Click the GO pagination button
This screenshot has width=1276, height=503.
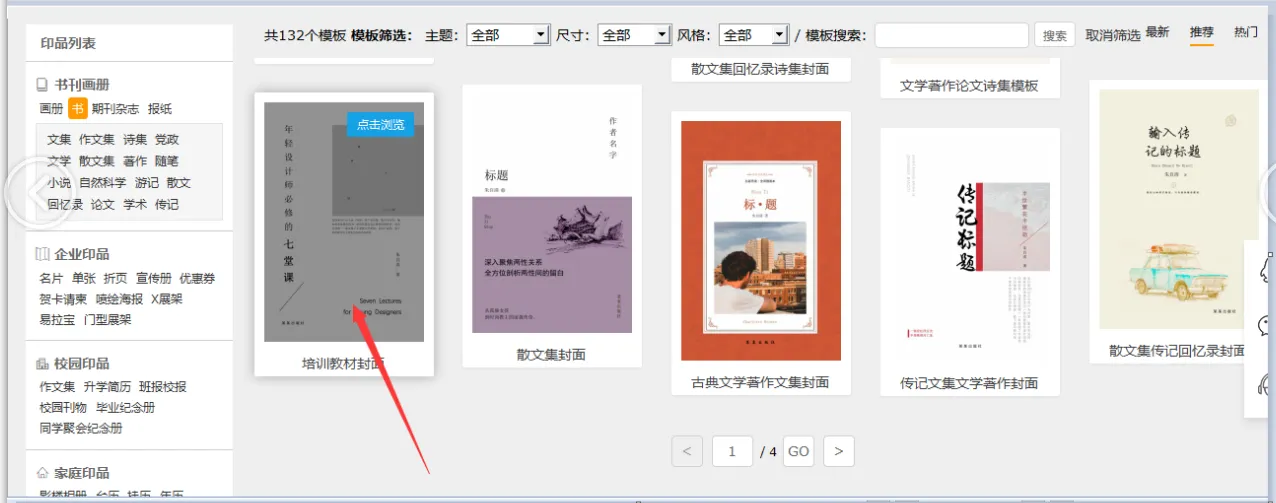798,451
